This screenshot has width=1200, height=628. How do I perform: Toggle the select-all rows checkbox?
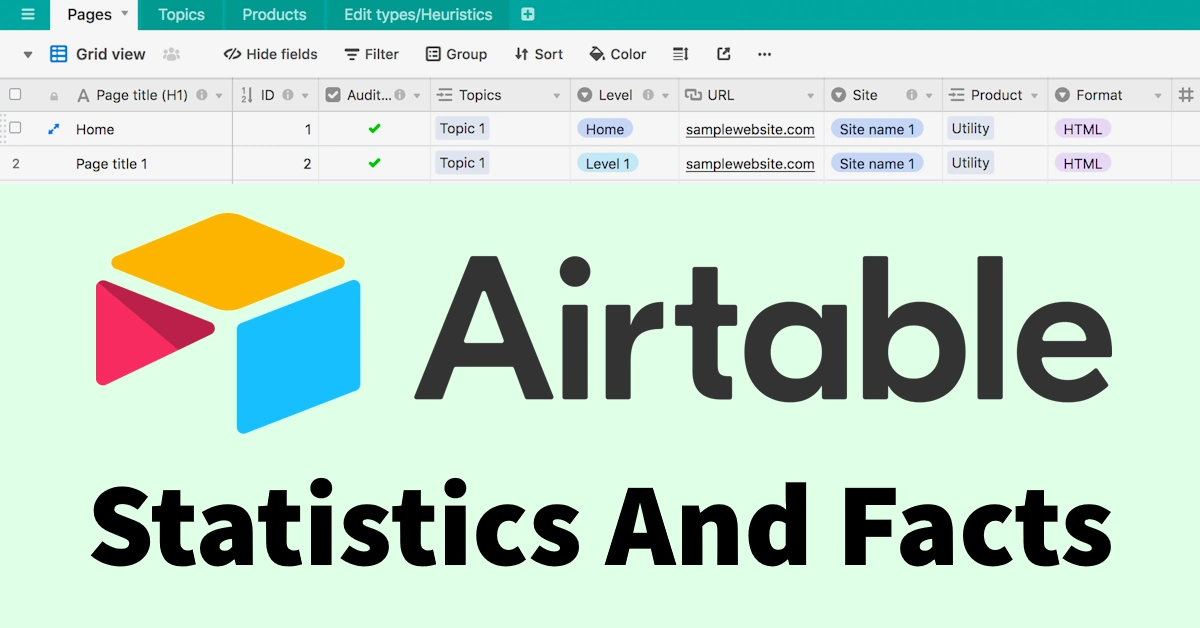[x=15, y=95]
